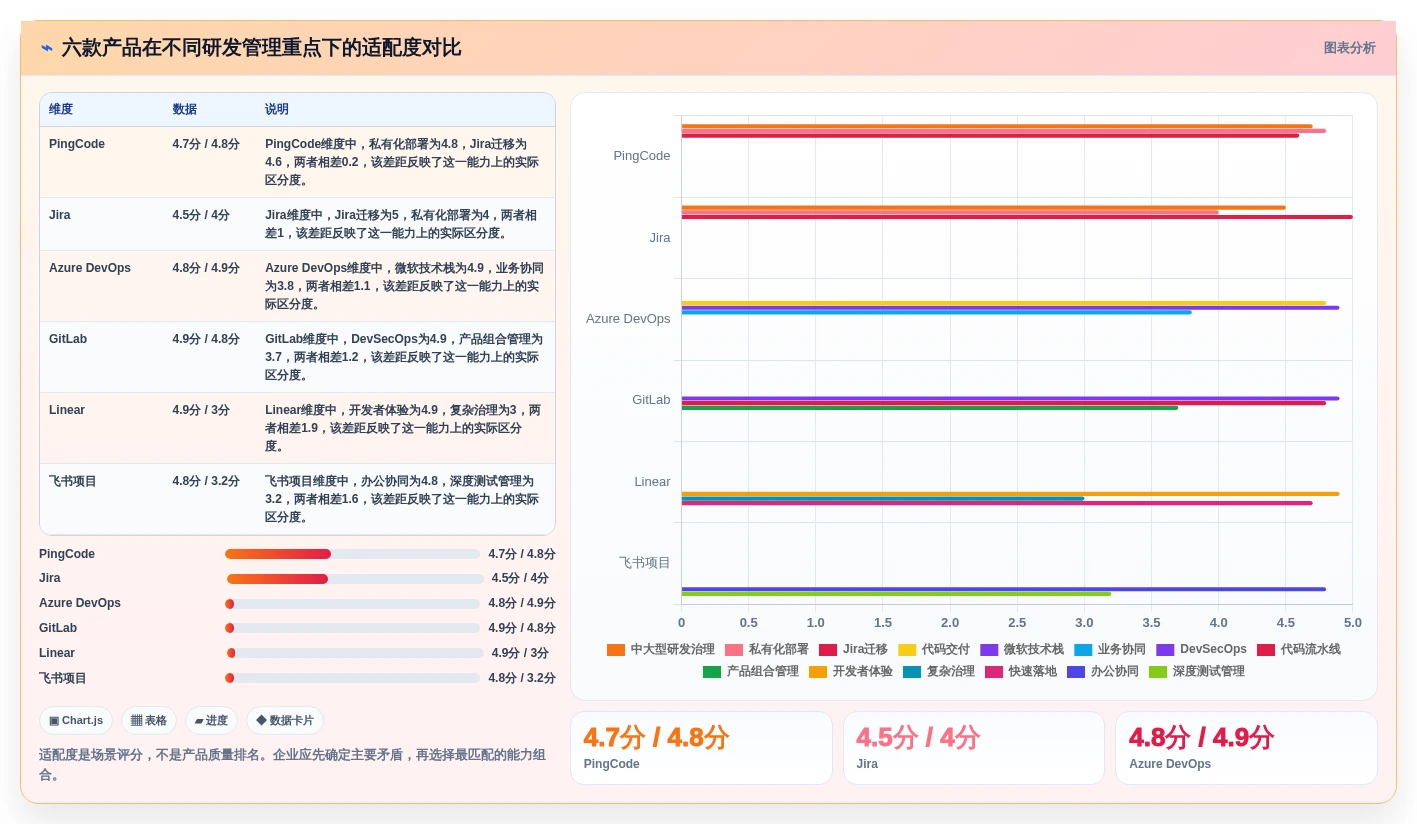Screen dimensions: 1417x824
Task: Select the PingCode table row name
Action: 77,144
